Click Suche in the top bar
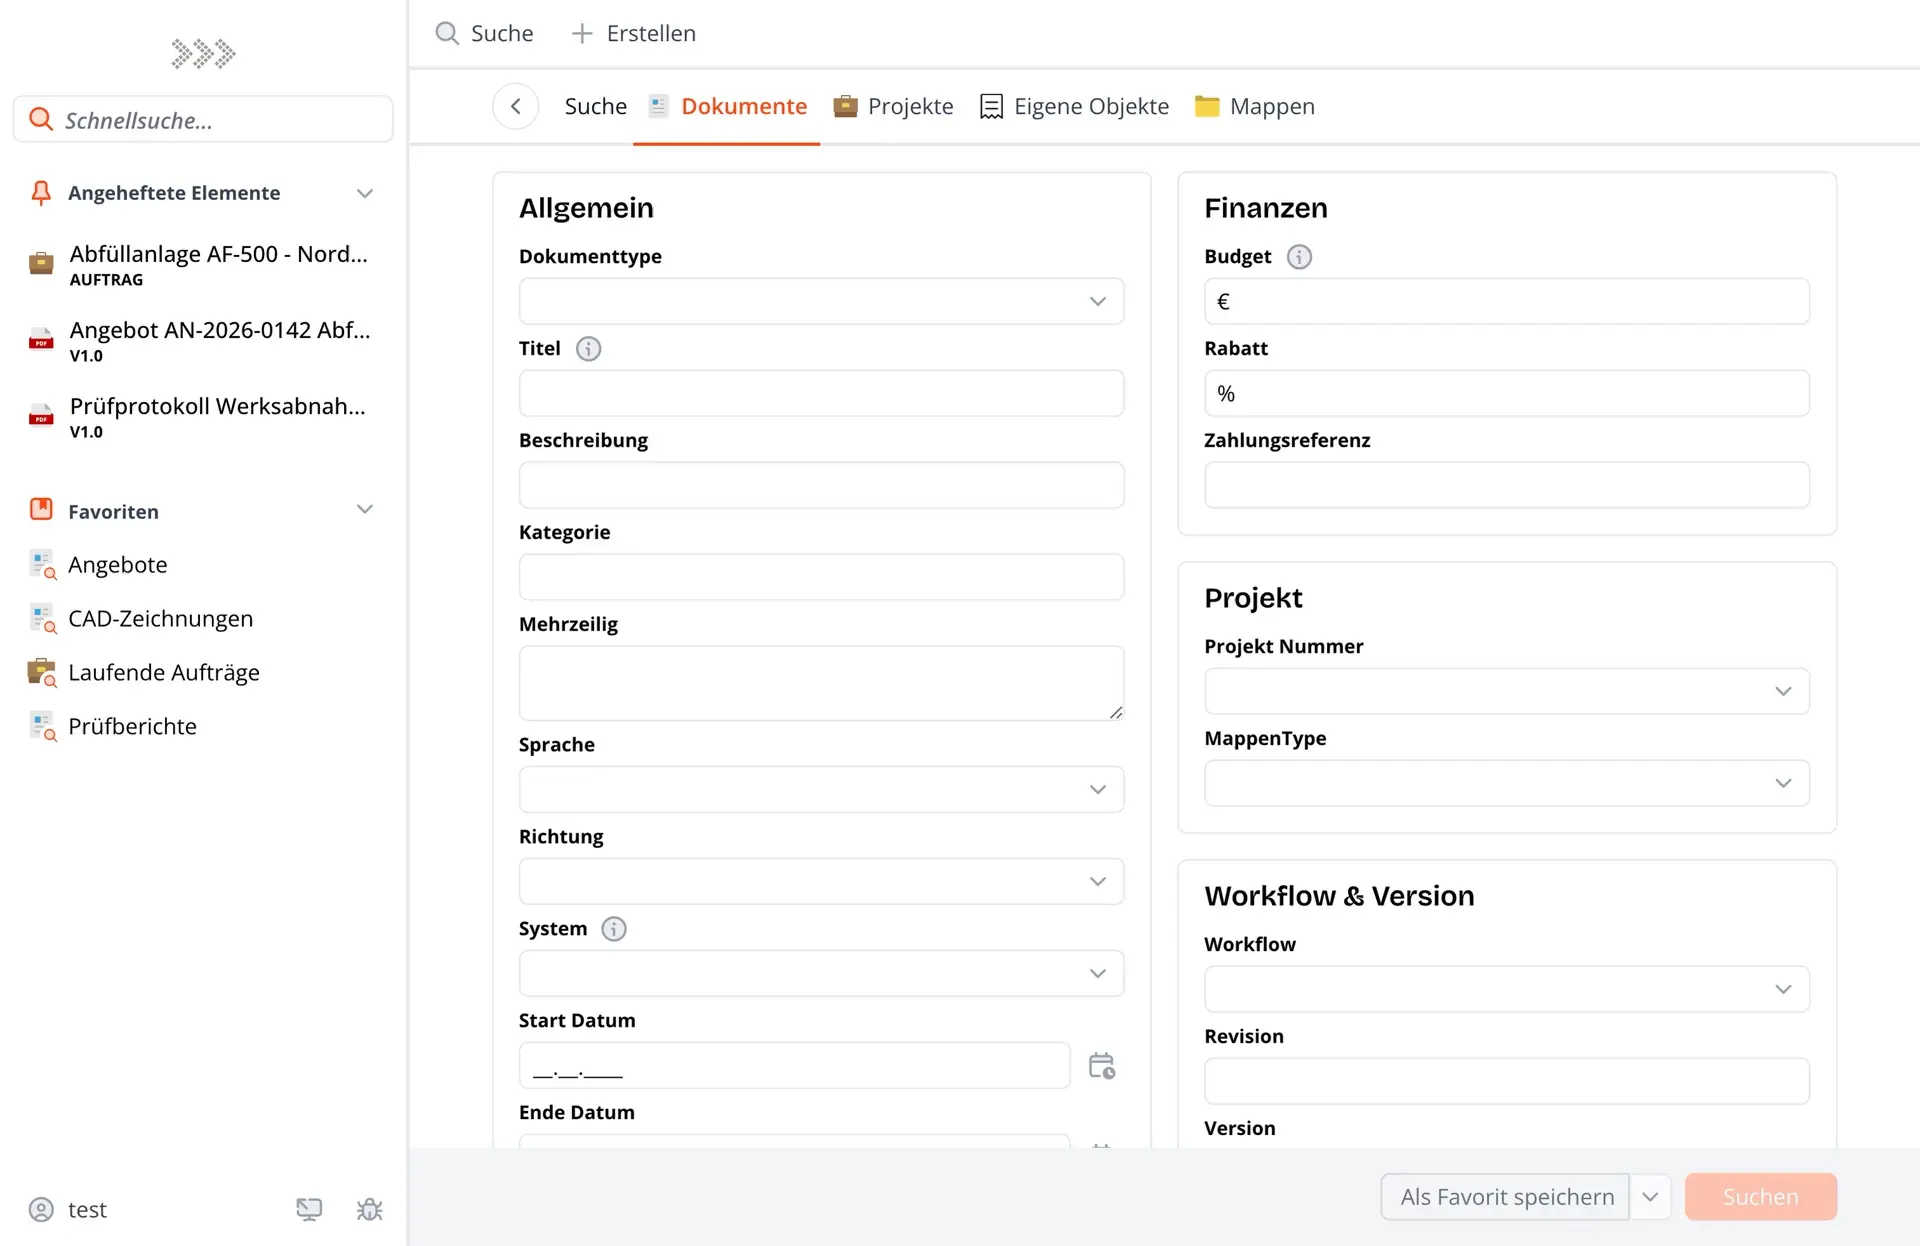 tap(485, 34)
